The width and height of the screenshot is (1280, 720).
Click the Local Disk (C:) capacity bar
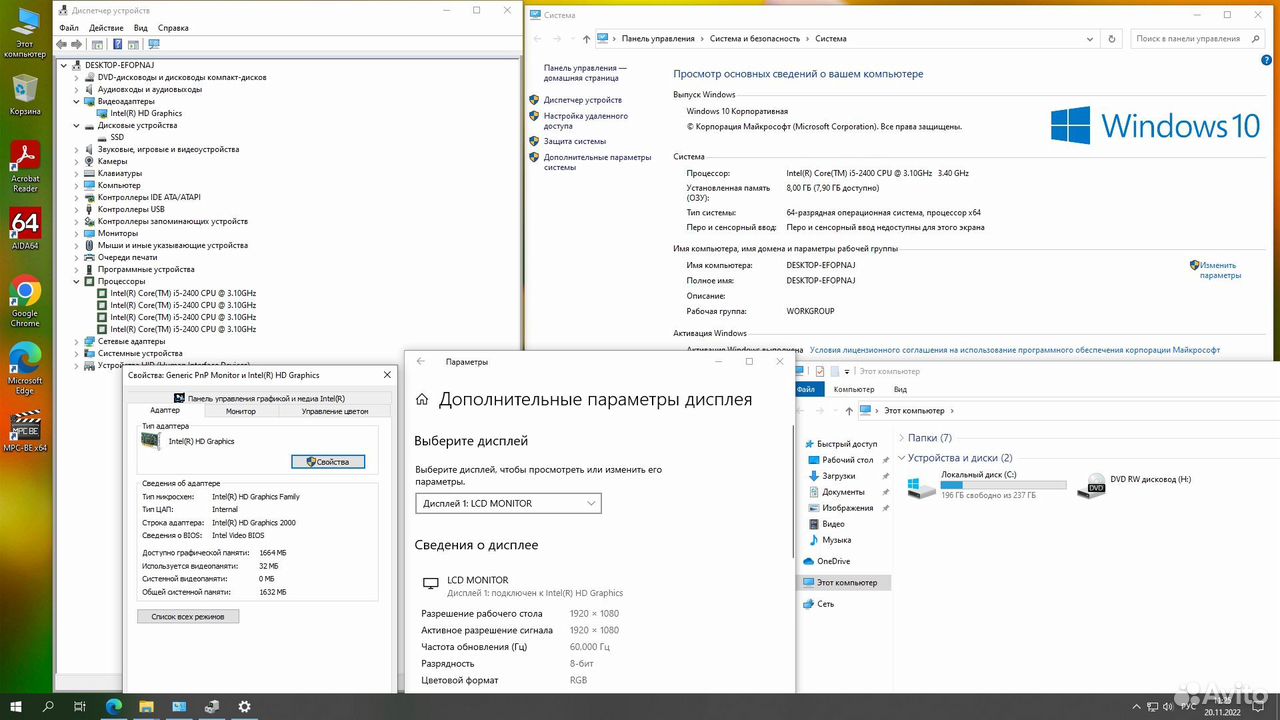(x=1003, y=484)
